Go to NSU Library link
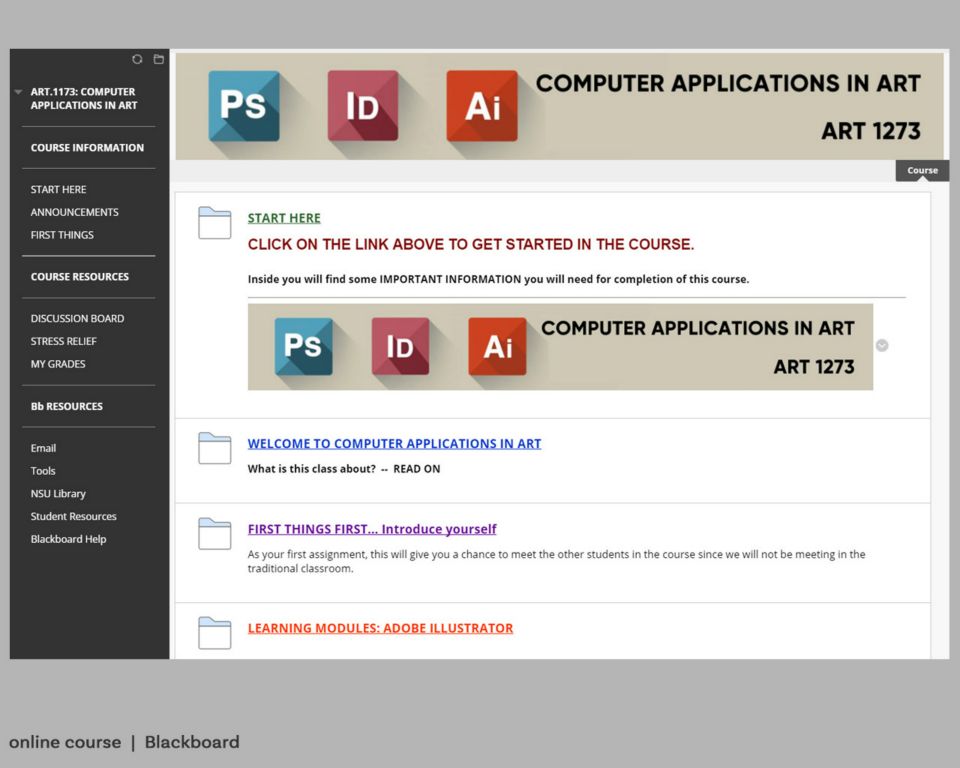The width and height of the screenshot is (960, 768). point(58,493)
